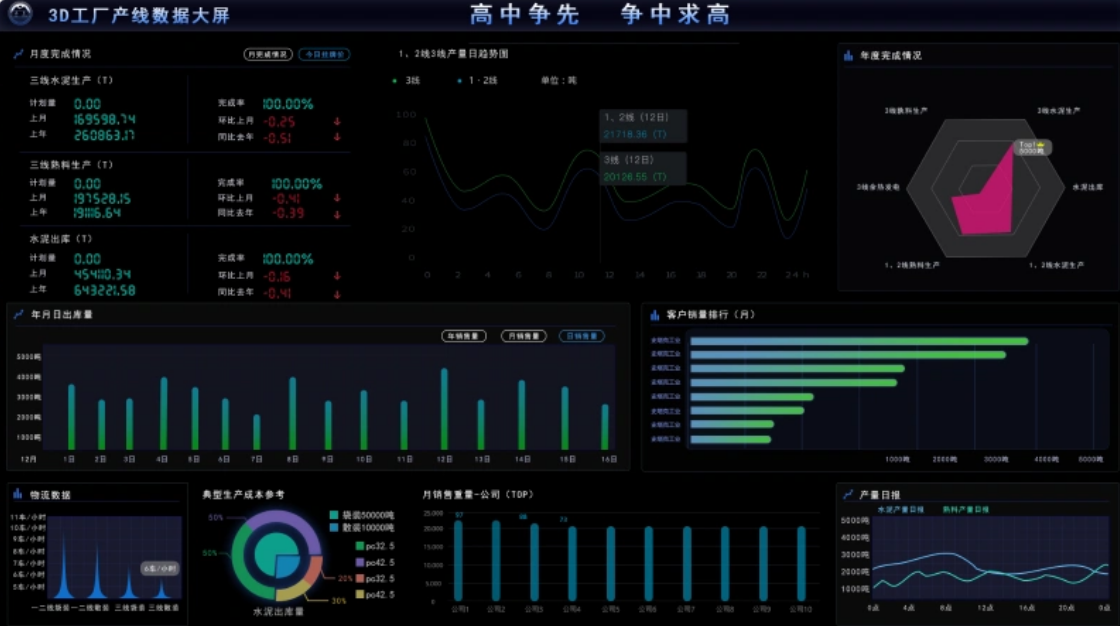This screenshot has width=1120, height=626.
Task: Switch to the 月完成情况 pill tab
Action: click(x=268, y=54)
